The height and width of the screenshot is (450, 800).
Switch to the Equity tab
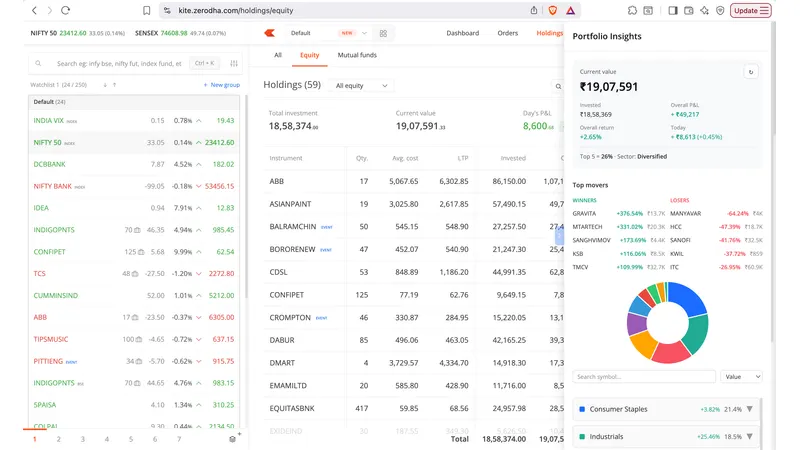[x=309, y=55]
